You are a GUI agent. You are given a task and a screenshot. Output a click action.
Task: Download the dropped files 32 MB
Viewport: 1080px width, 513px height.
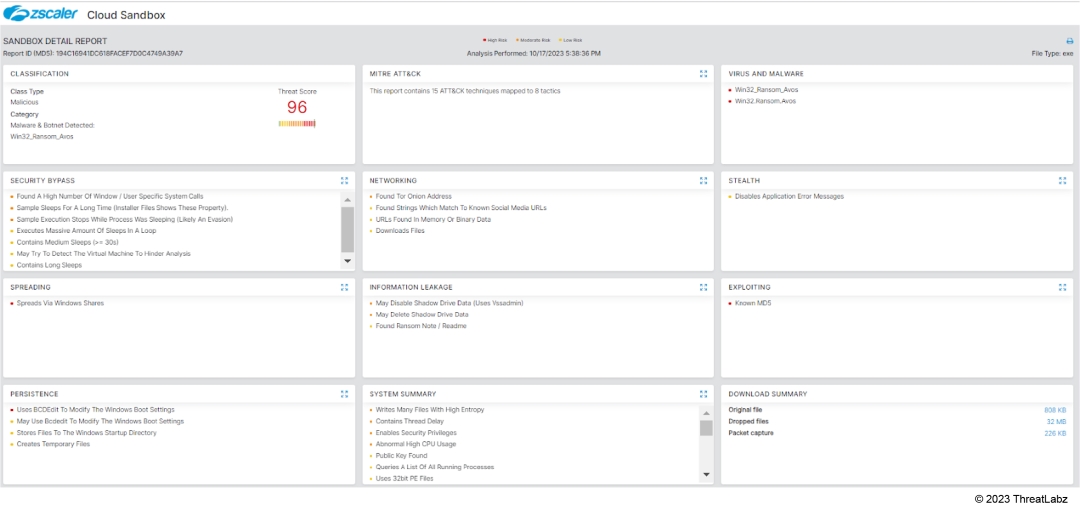pyautogui.click(x=1056, y=422)
